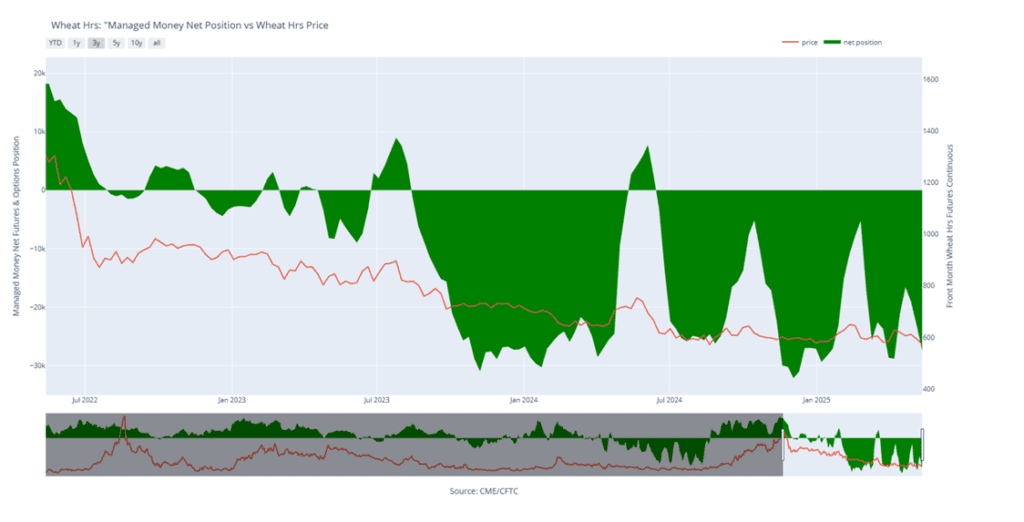This screenshot has width=1024, height=522.
Task: Select the all range button
Action: tap(157, 43)
